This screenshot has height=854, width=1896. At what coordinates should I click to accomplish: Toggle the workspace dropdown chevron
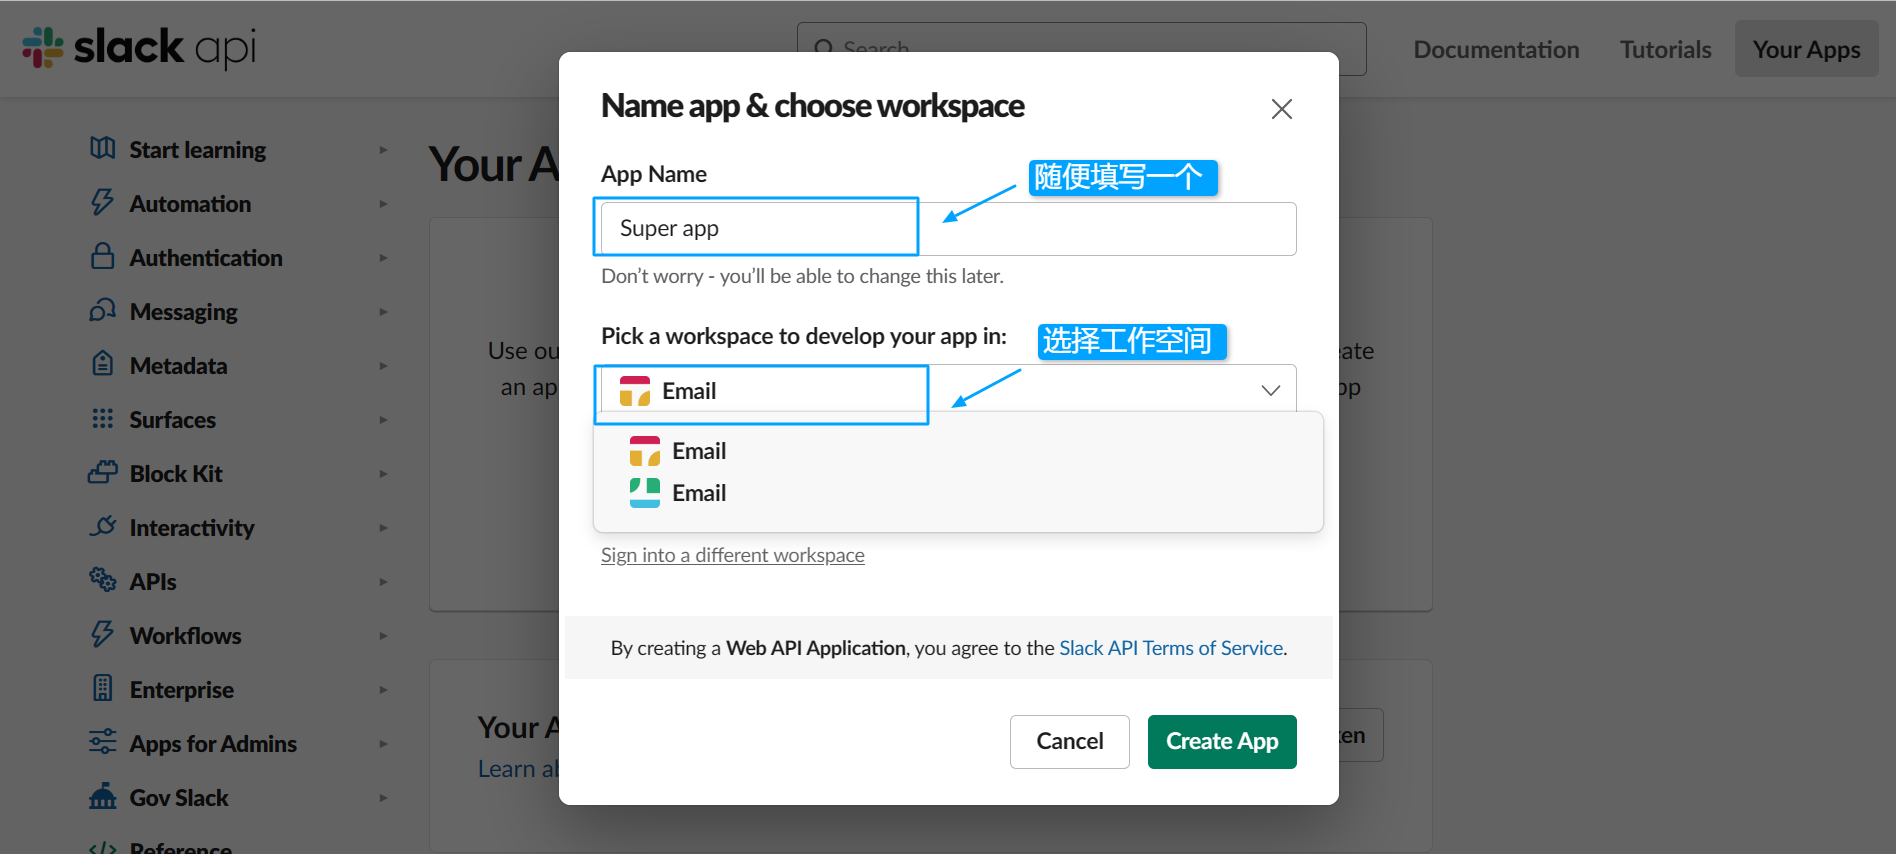coord(1270,390)
